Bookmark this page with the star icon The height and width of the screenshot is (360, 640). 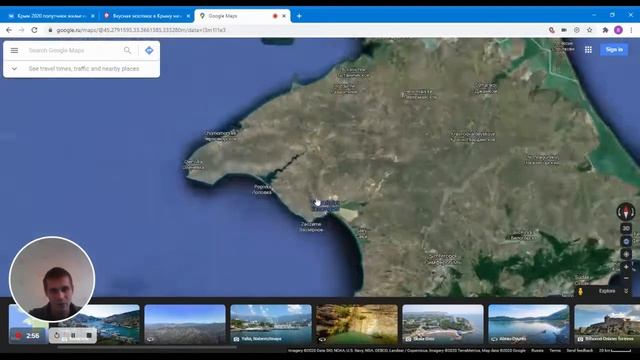click(x=589, y=30)
